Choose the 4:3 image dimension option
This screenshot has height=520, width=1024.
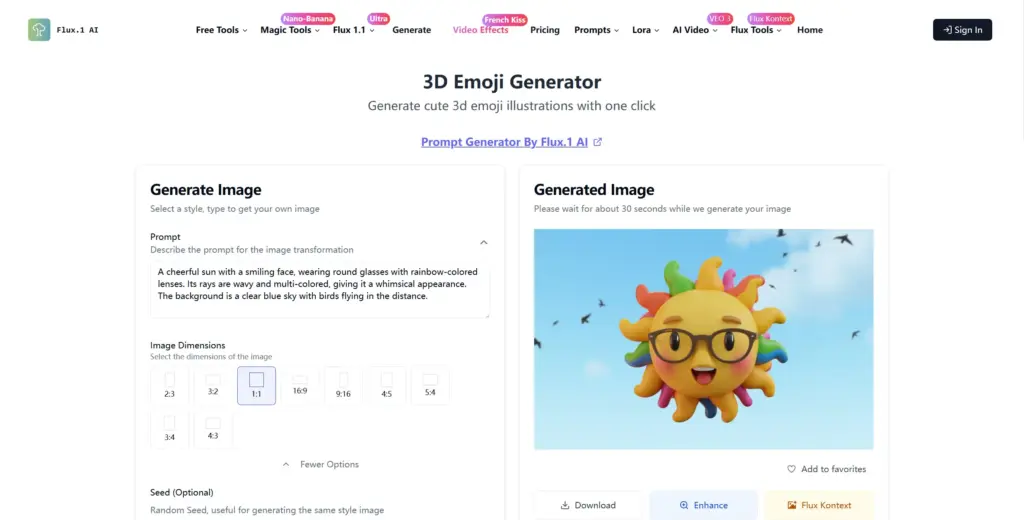213,429
